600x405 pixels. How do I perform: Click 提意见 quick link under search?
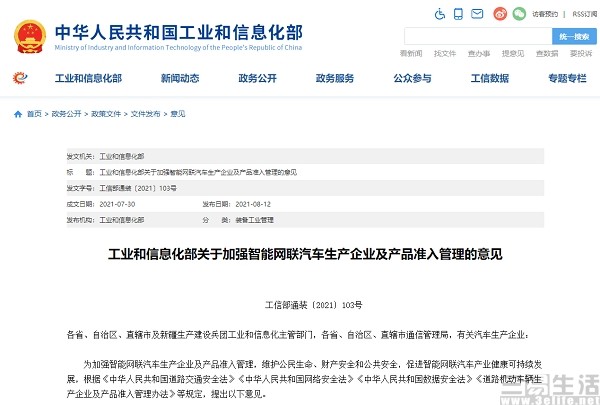pyautogui.click(x=513, y=54)
